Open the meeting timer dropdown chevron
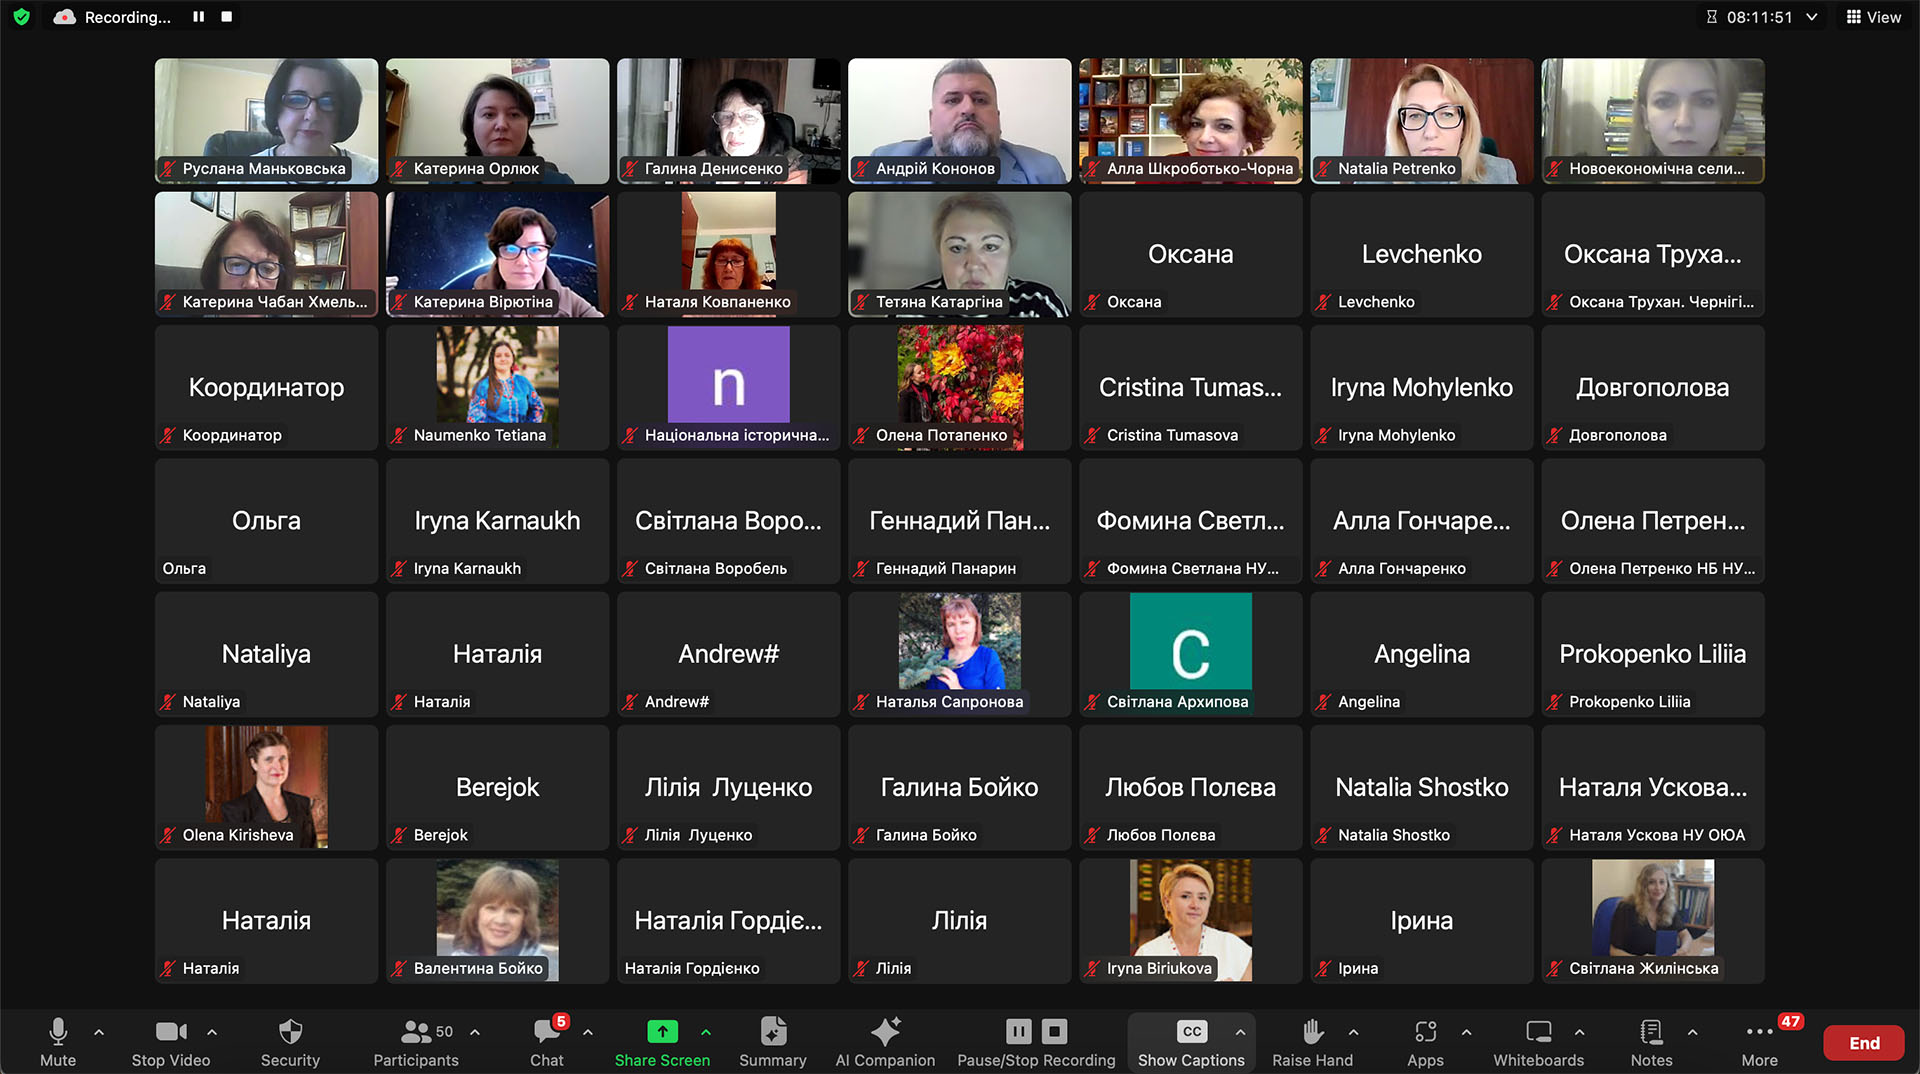This screenshot has height=1074, width=1920. coord(1811,17)
